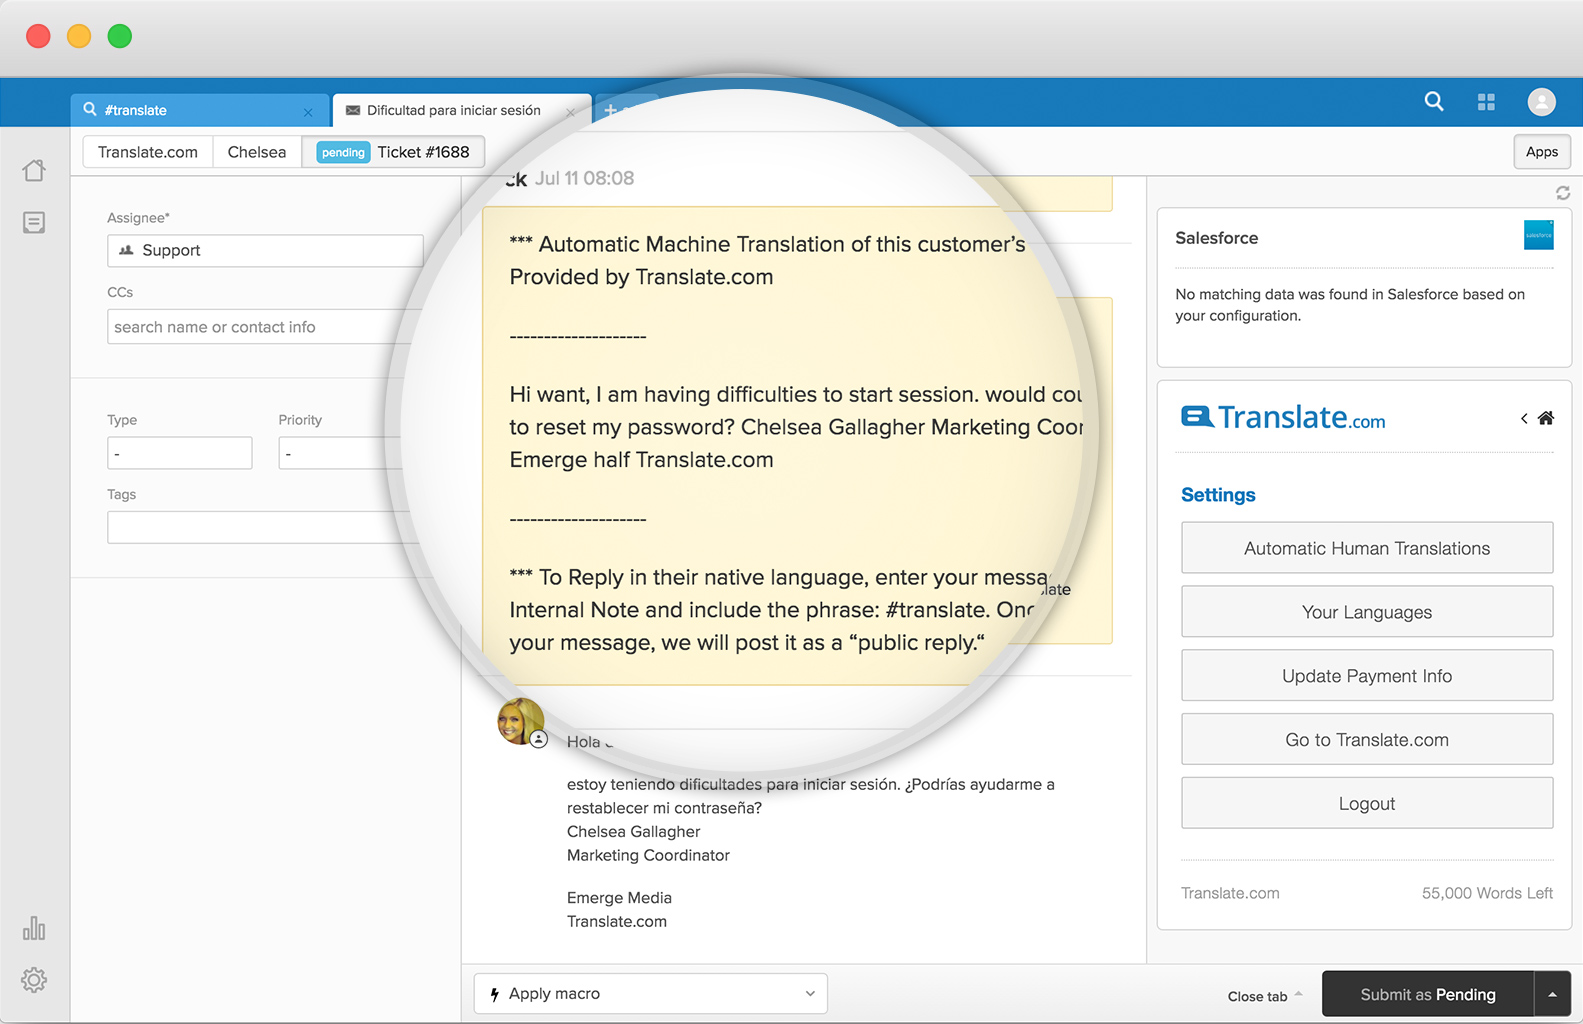Expand the Close tab options

pos(1265,996)
